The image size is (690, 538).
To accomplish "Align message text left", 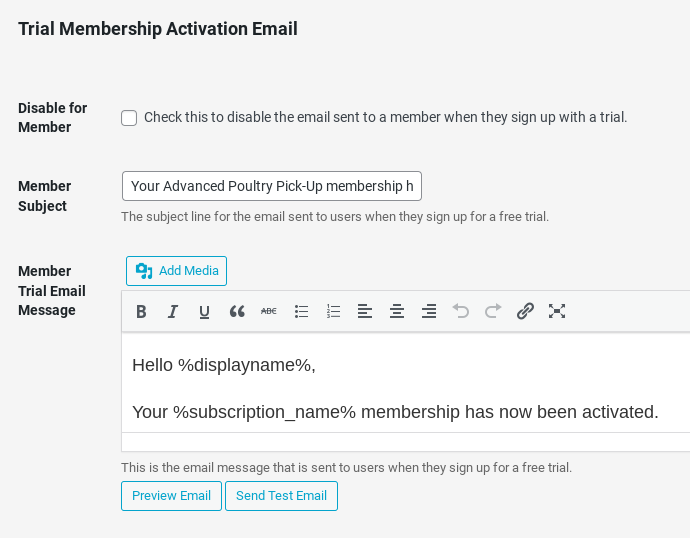I will (365, 311).
